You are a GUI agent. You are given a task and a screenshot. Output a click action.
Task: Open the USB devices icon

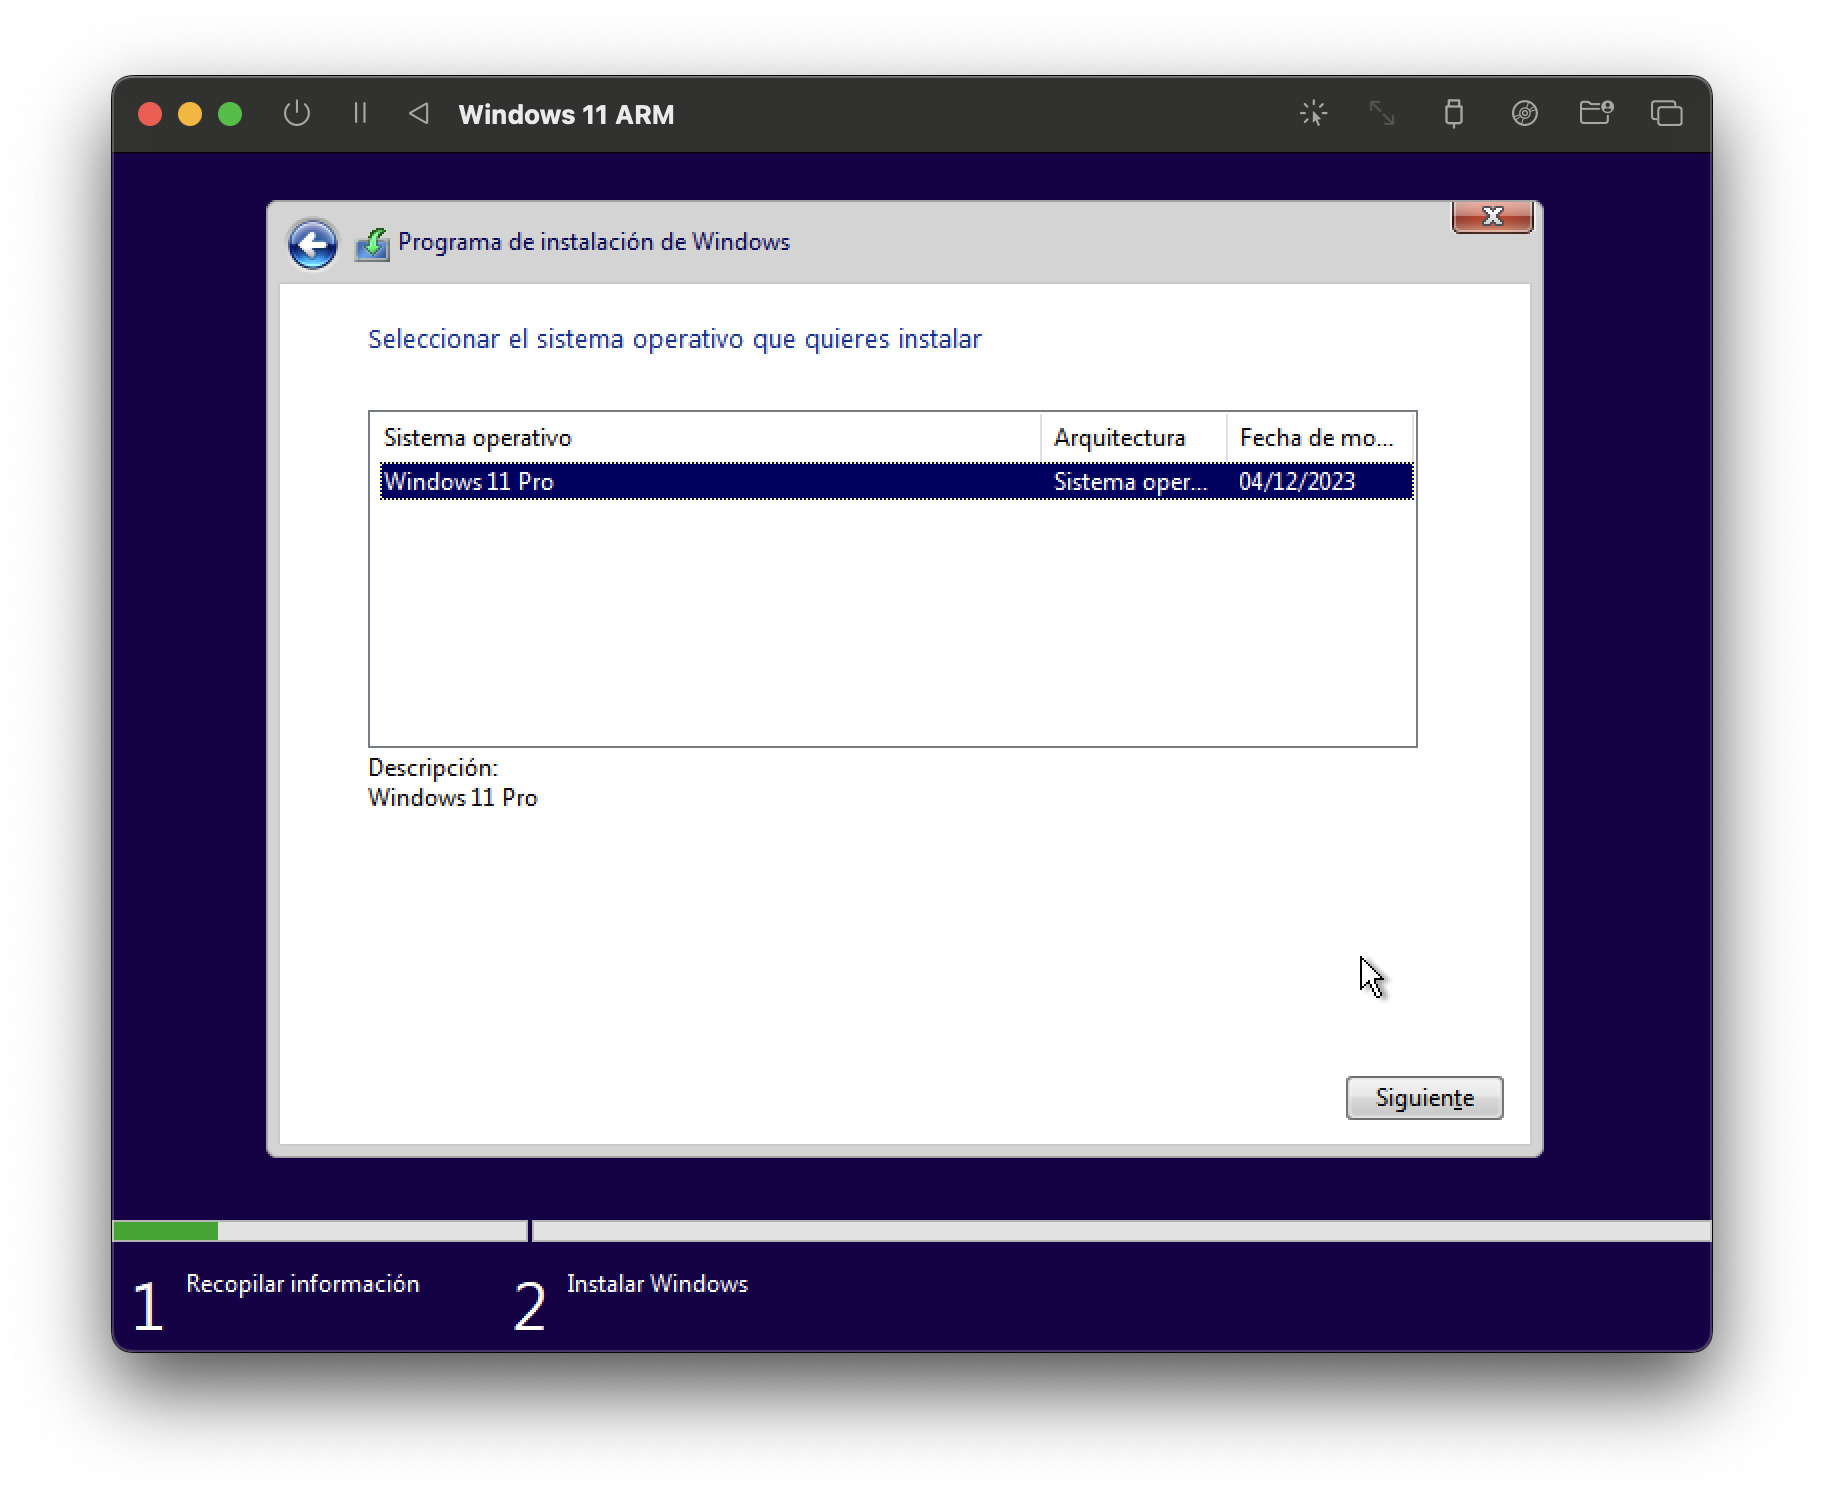pyautogui.click(x=1454, y=113)
